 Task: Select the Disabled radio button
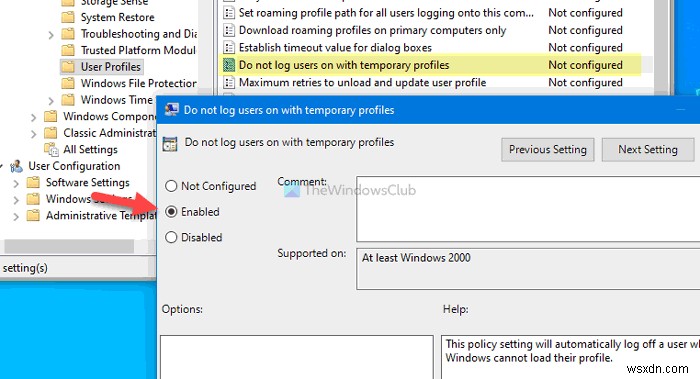(171, 237)
